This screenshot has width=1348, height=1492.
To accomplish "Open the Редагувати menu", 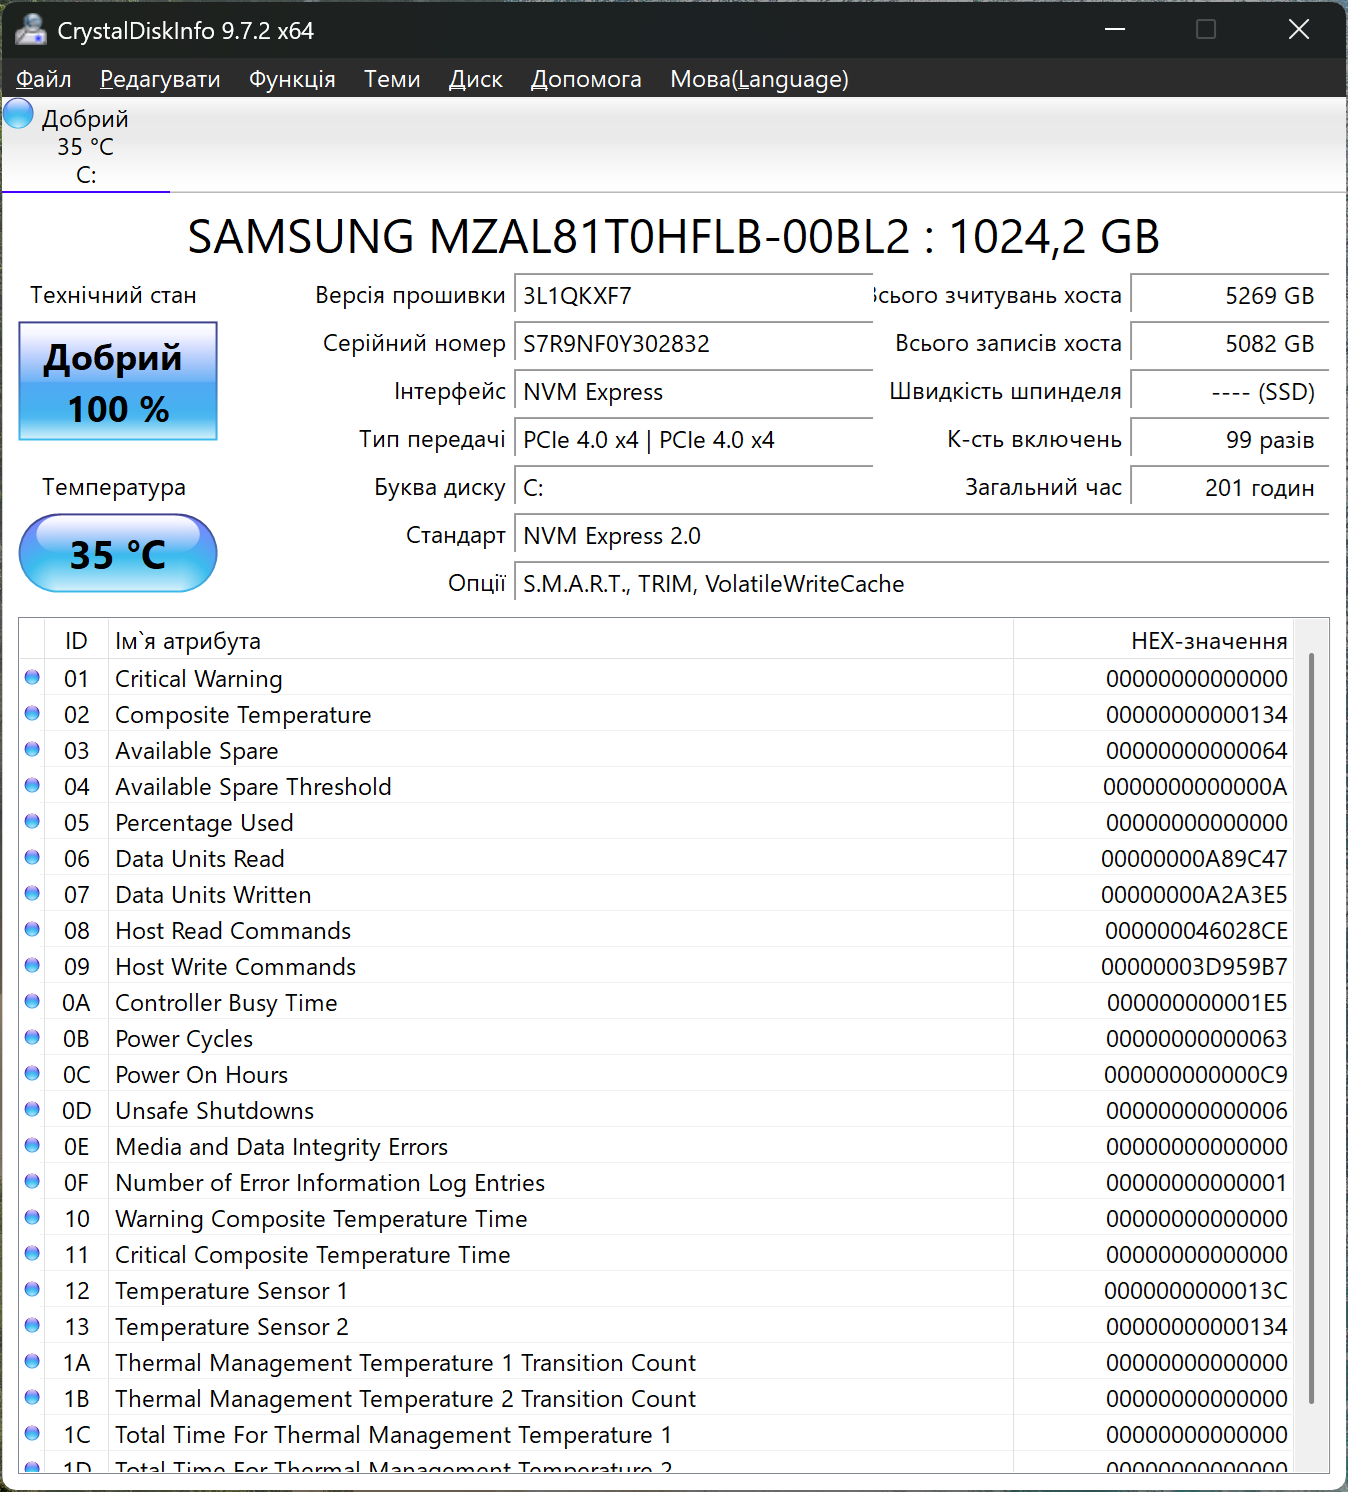I will coord(160,79).
